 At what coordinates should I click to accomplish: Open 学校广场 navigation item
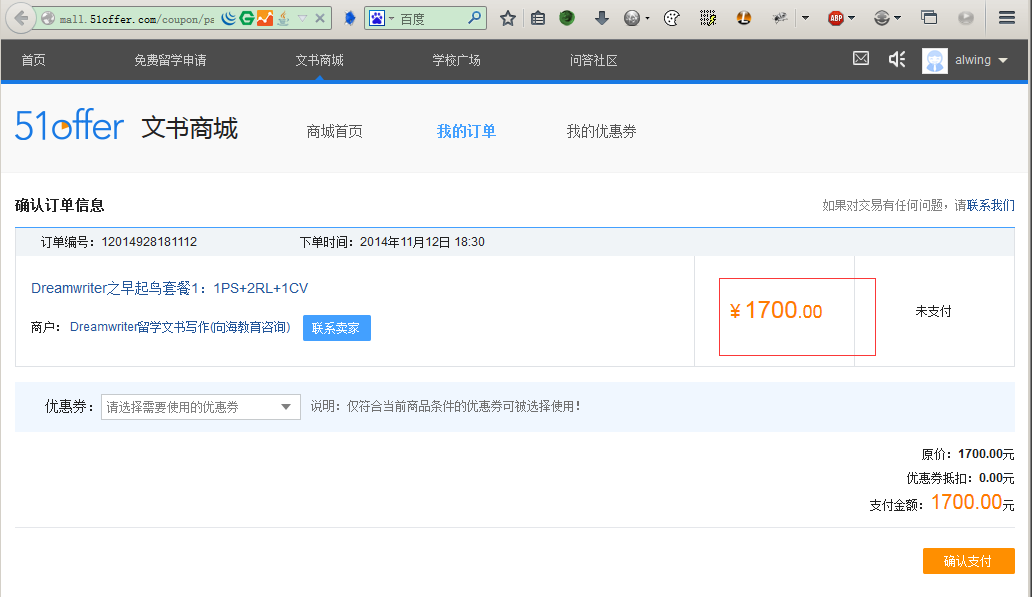click(456, 61)
